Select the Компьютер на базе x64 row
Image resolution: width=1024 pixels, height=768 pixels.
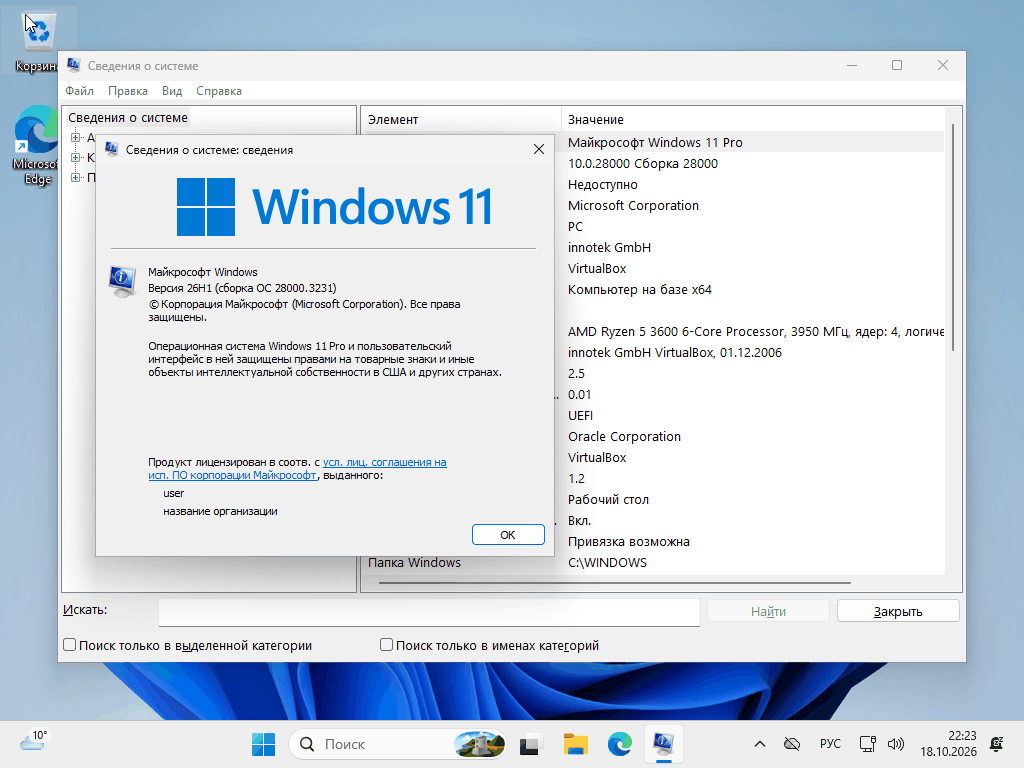tap(639, 289)
